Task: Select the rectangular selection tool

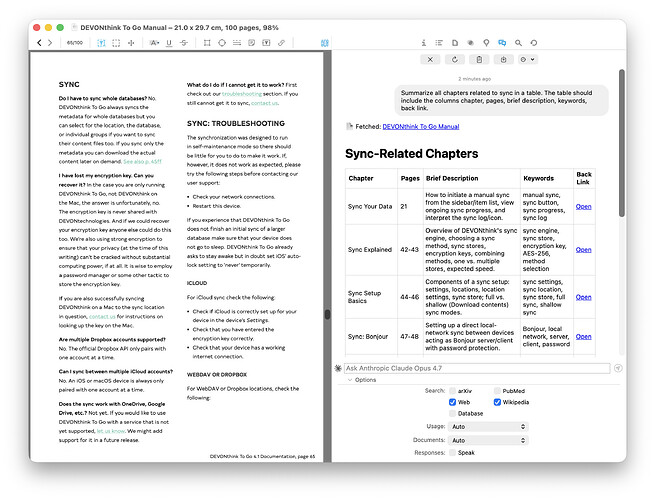Action: (x=116, y=43)
